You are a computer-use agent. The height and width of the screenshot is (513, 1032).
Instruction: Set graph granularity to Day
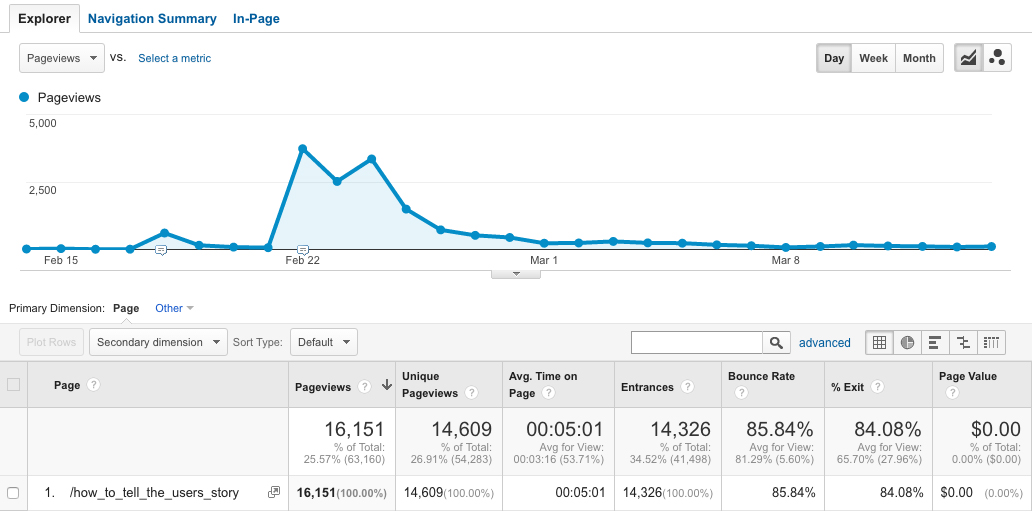(x=834, y=58)
